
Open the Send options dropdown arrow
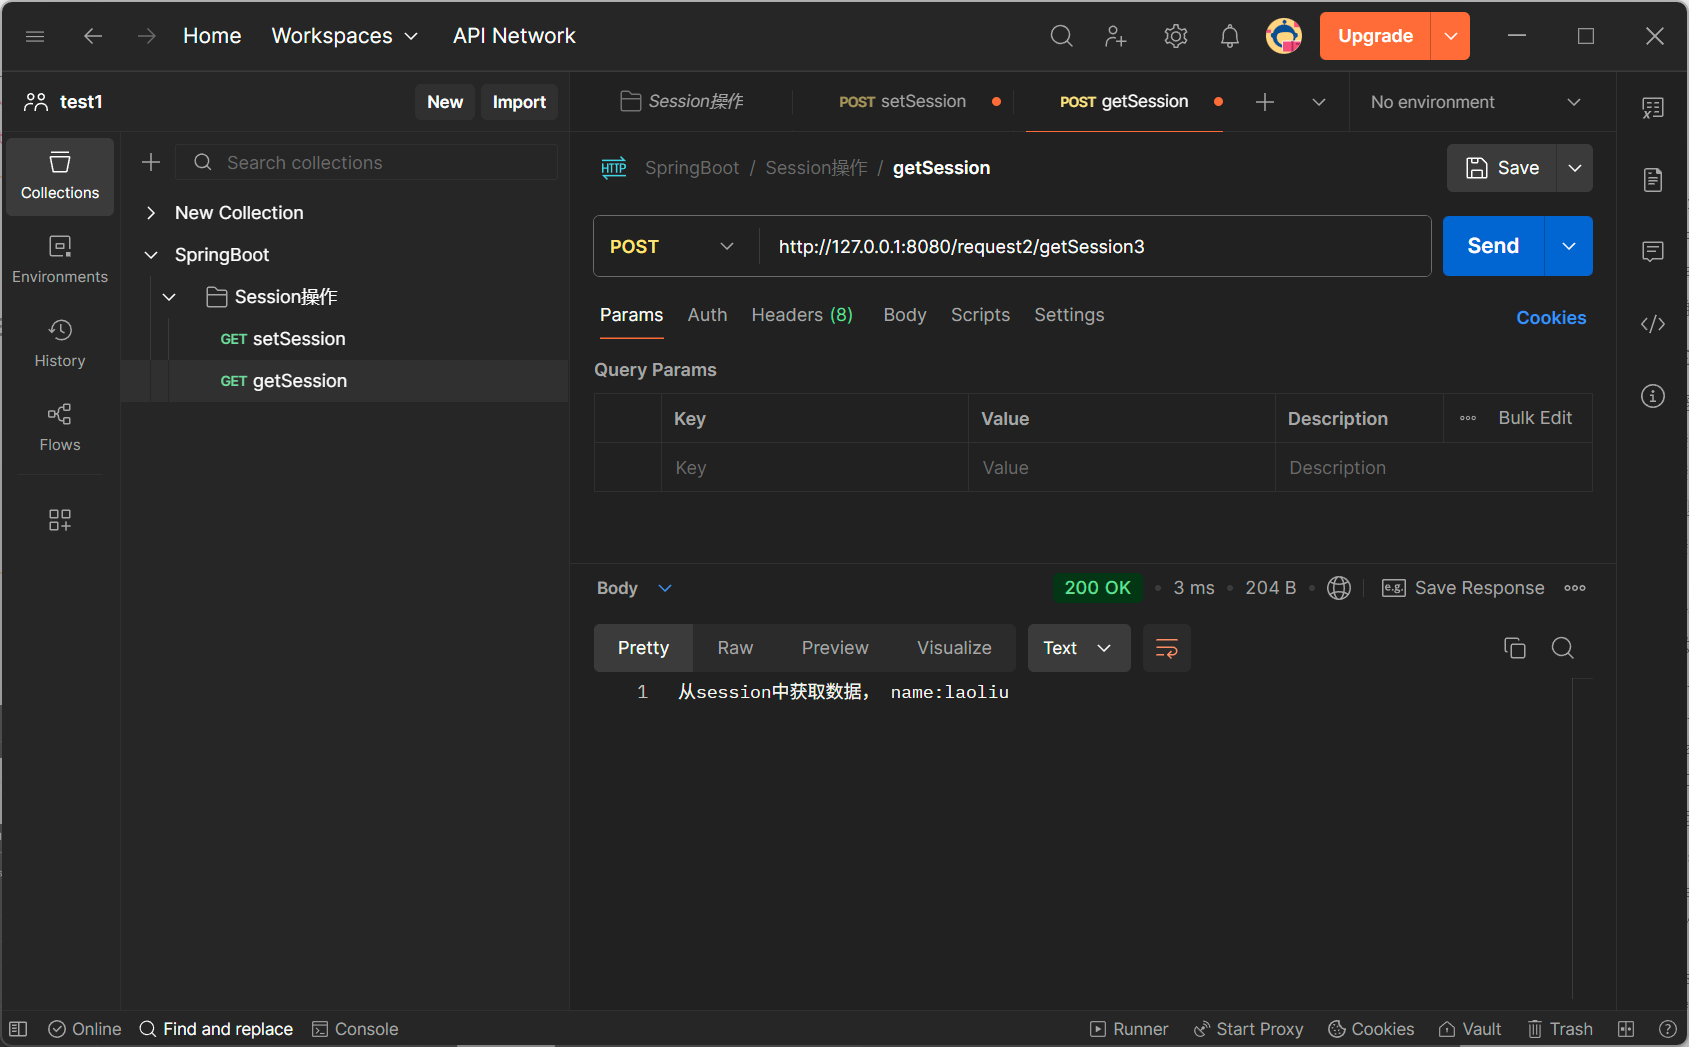tap(1569, 246)
